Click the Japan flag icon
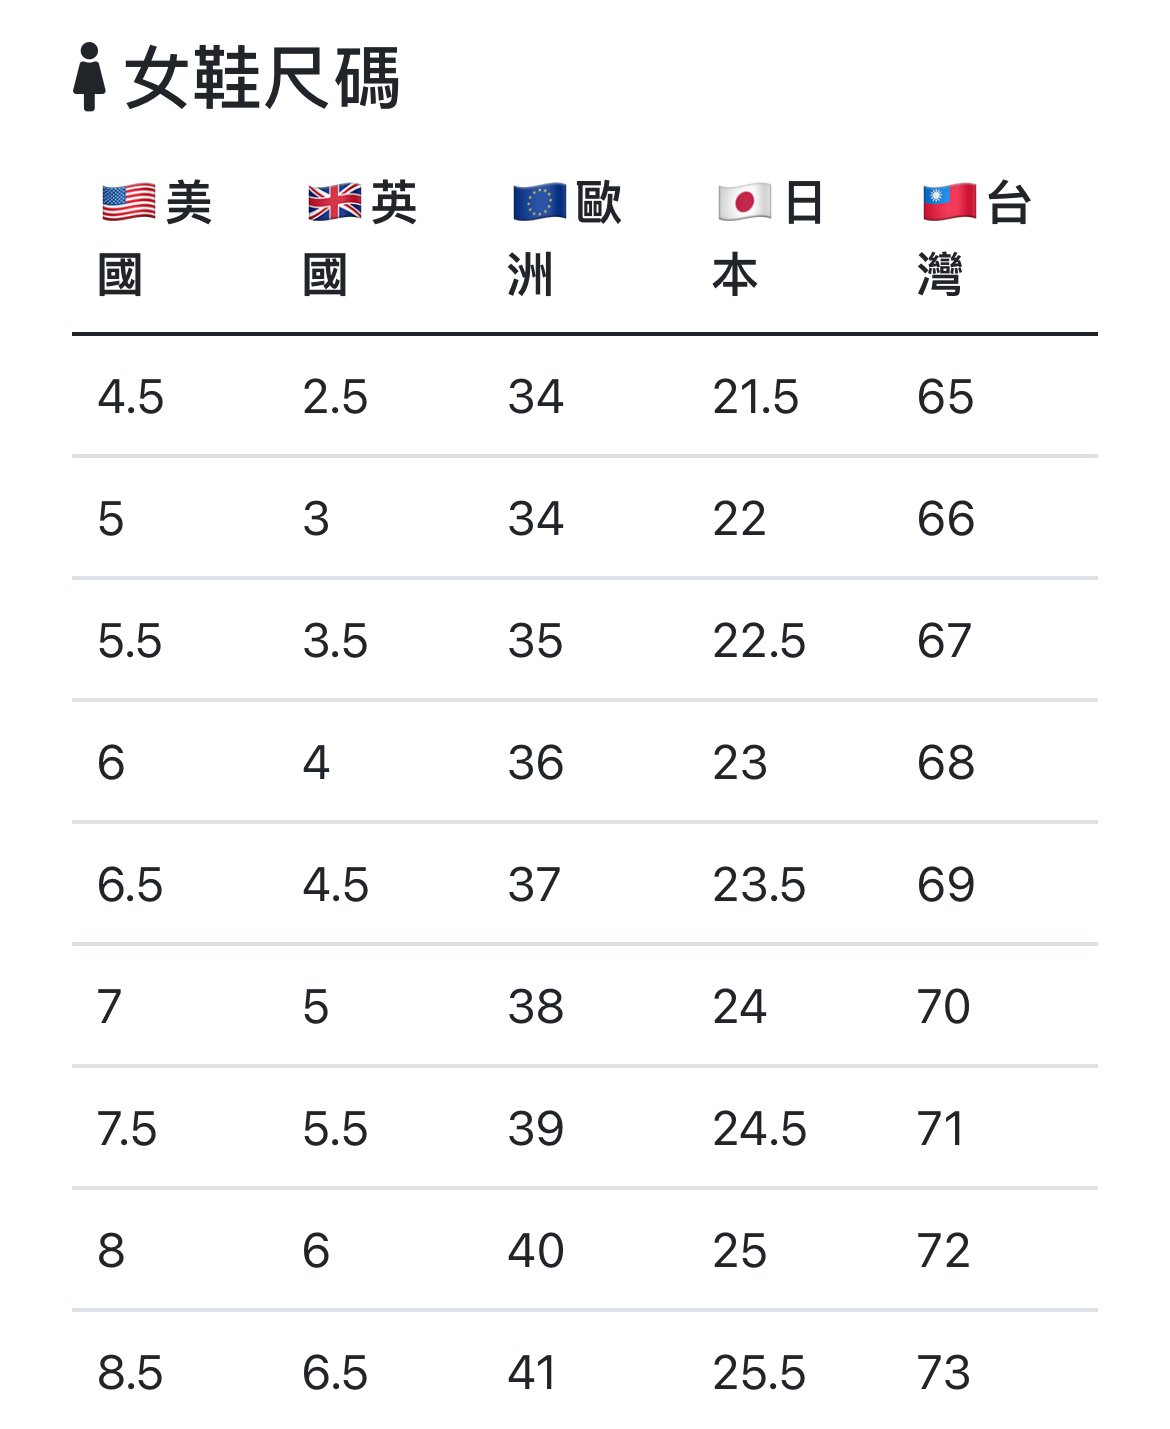The width and height of the screenshot is (1170, 1429). 744,203
